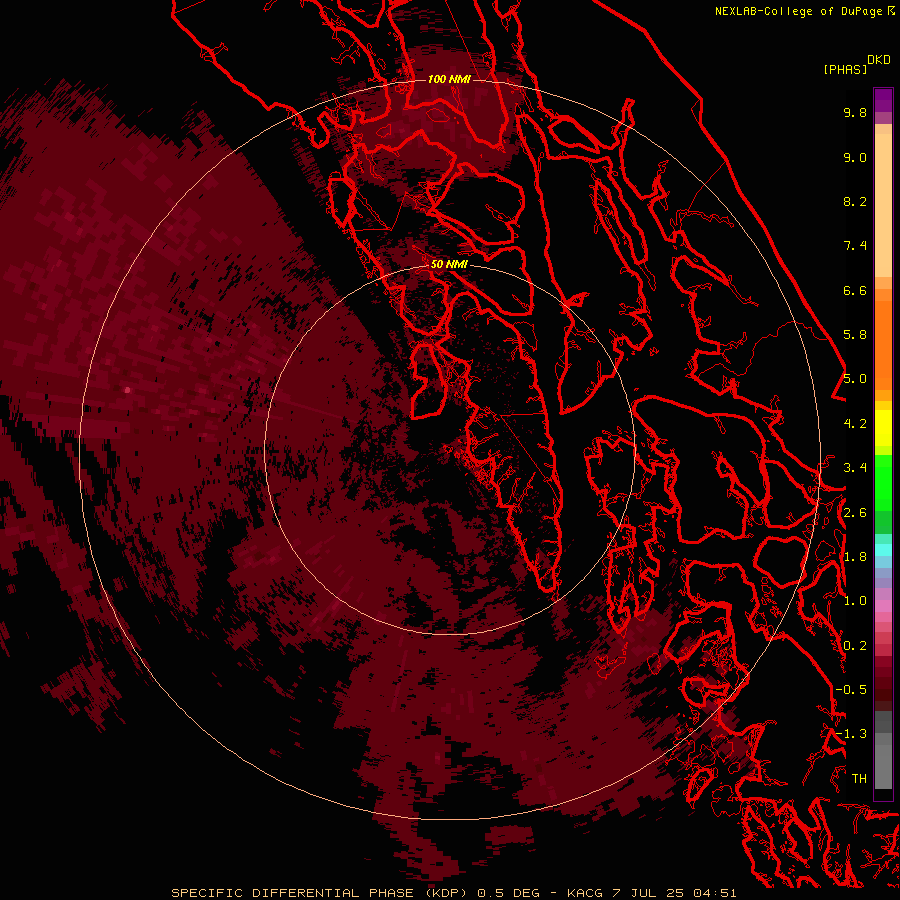Click the 0.2 scale value
The width and height of the screenshot is (900, 900).
(x=855, y=646)
